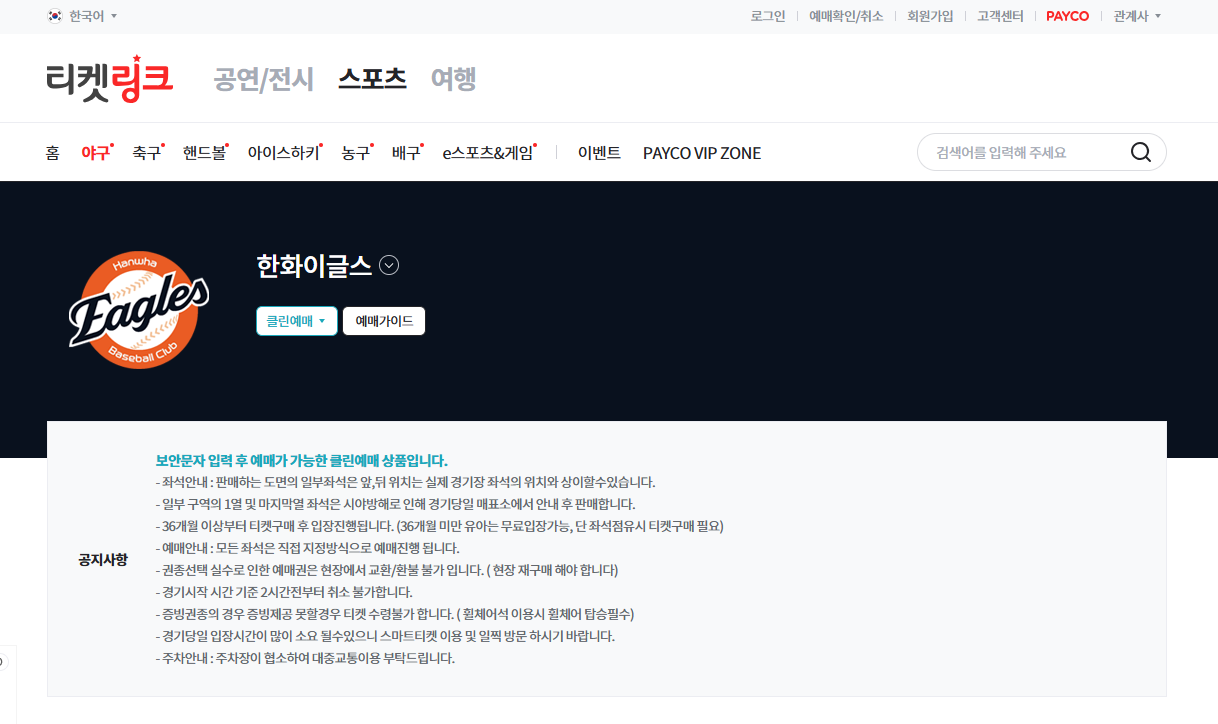The image size is (1218, 724).
Task: Open the 배구 menu item
Action: (x=408, y=153)
